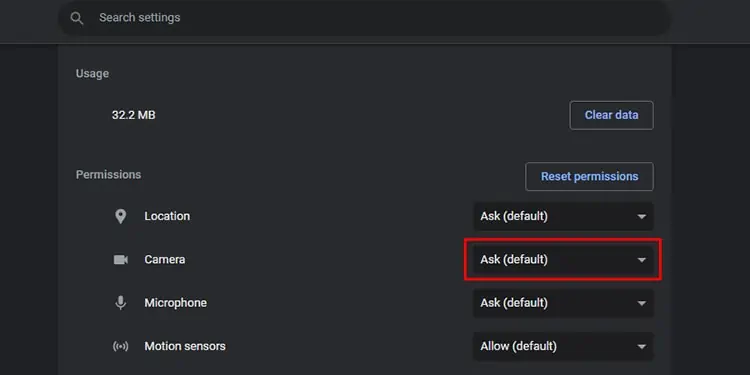This screenshot has height=375, width=750.
Task: Click the magnifying glass search icon
Action: (x=77, y=18)
